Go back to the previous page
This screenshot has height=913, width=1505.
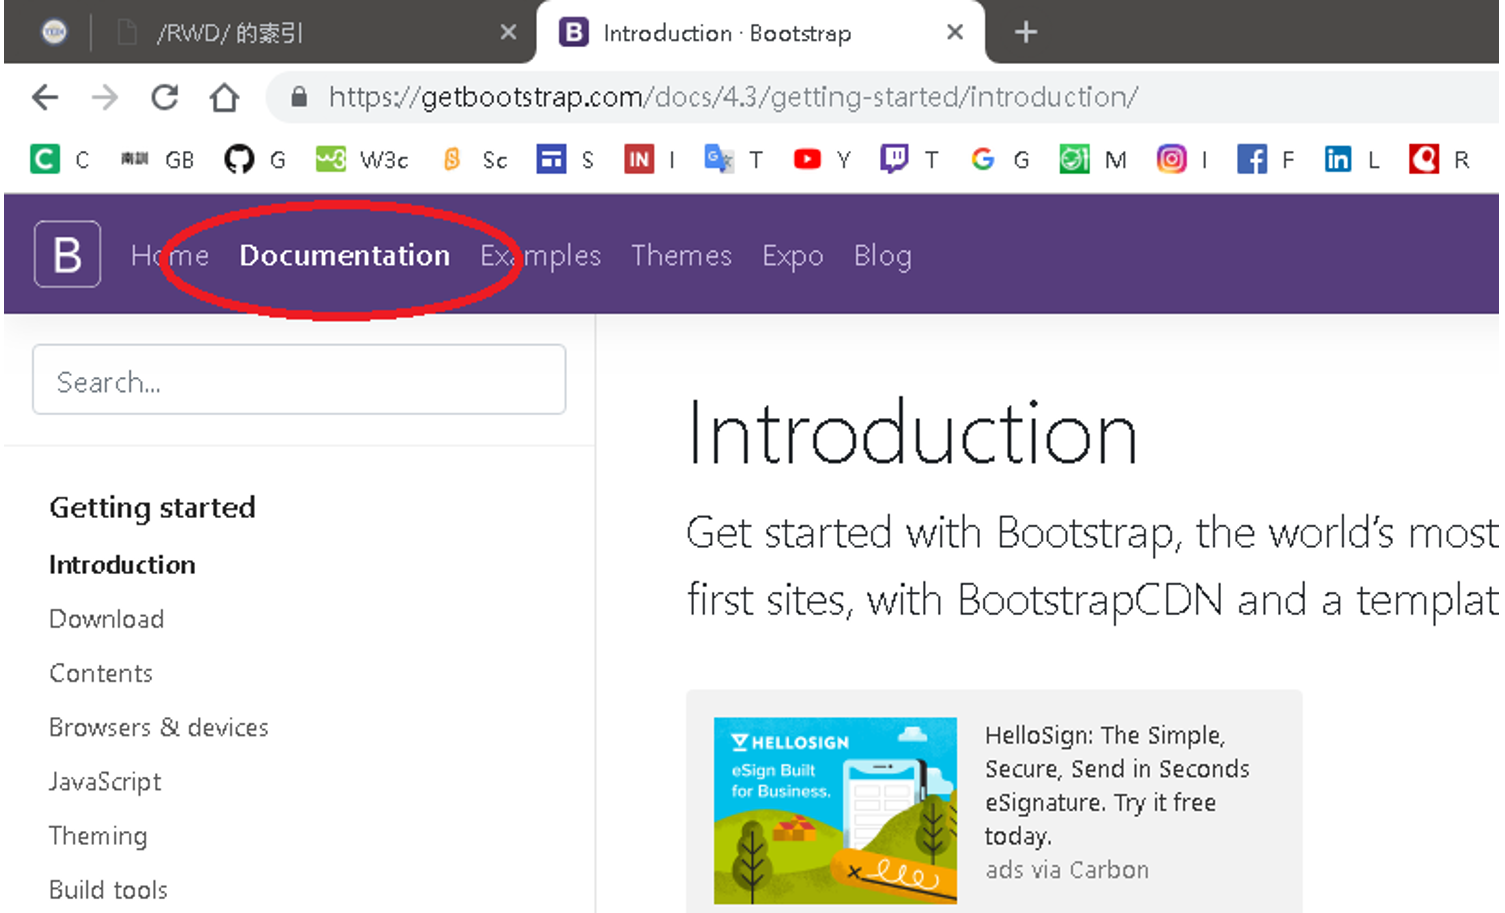(x=46, y=97)
